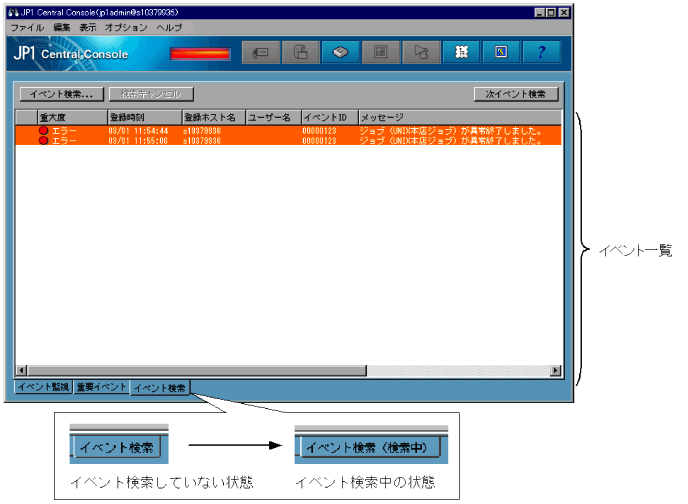This screenshot has height=504, width=688.
Task: Click the 重大度 column header
Action: (x=73, y=118)
